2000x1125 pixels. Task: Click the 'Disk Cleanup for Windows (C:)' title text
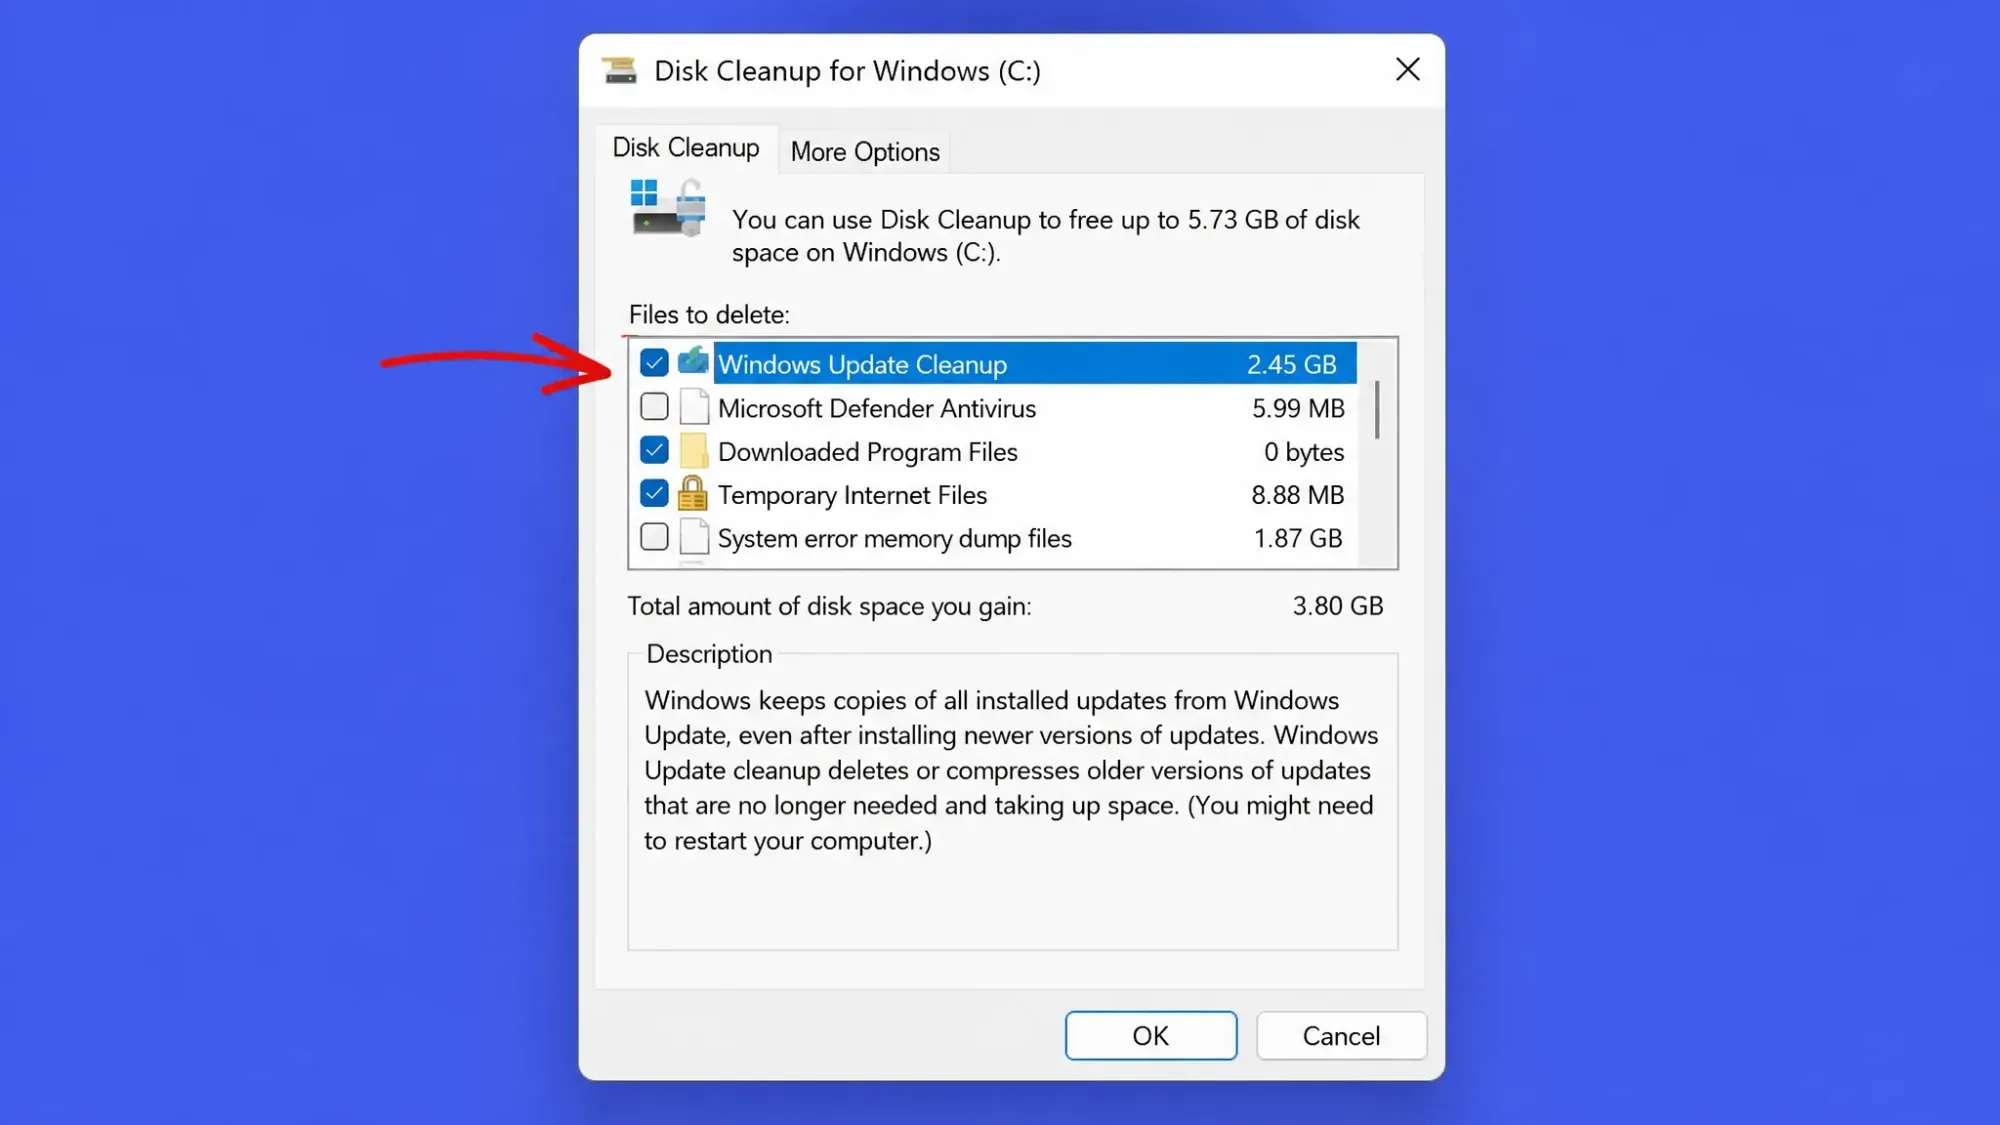[x=847, y=71]
